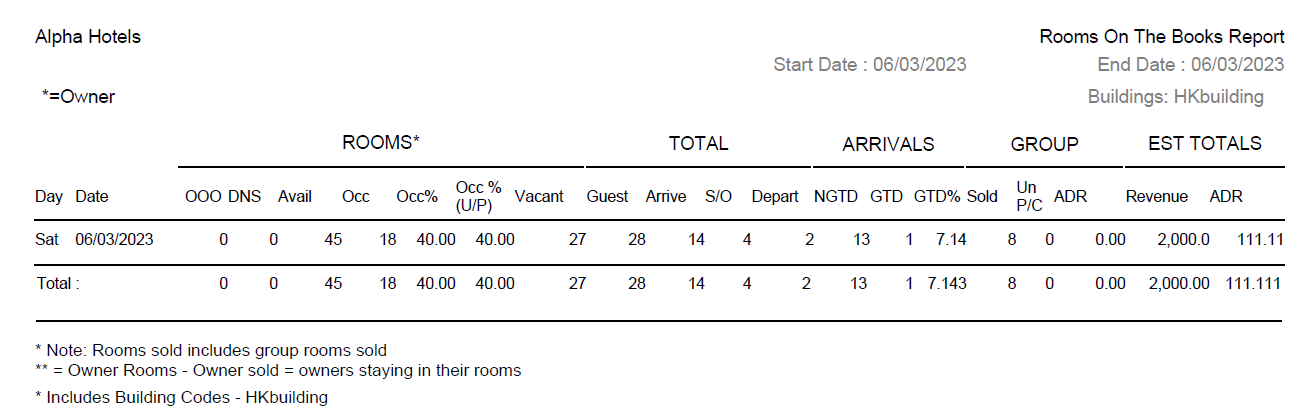1303x414 pixels.
Task: Select the Rooms On The Books Report heading
Action: point(1161,37)
